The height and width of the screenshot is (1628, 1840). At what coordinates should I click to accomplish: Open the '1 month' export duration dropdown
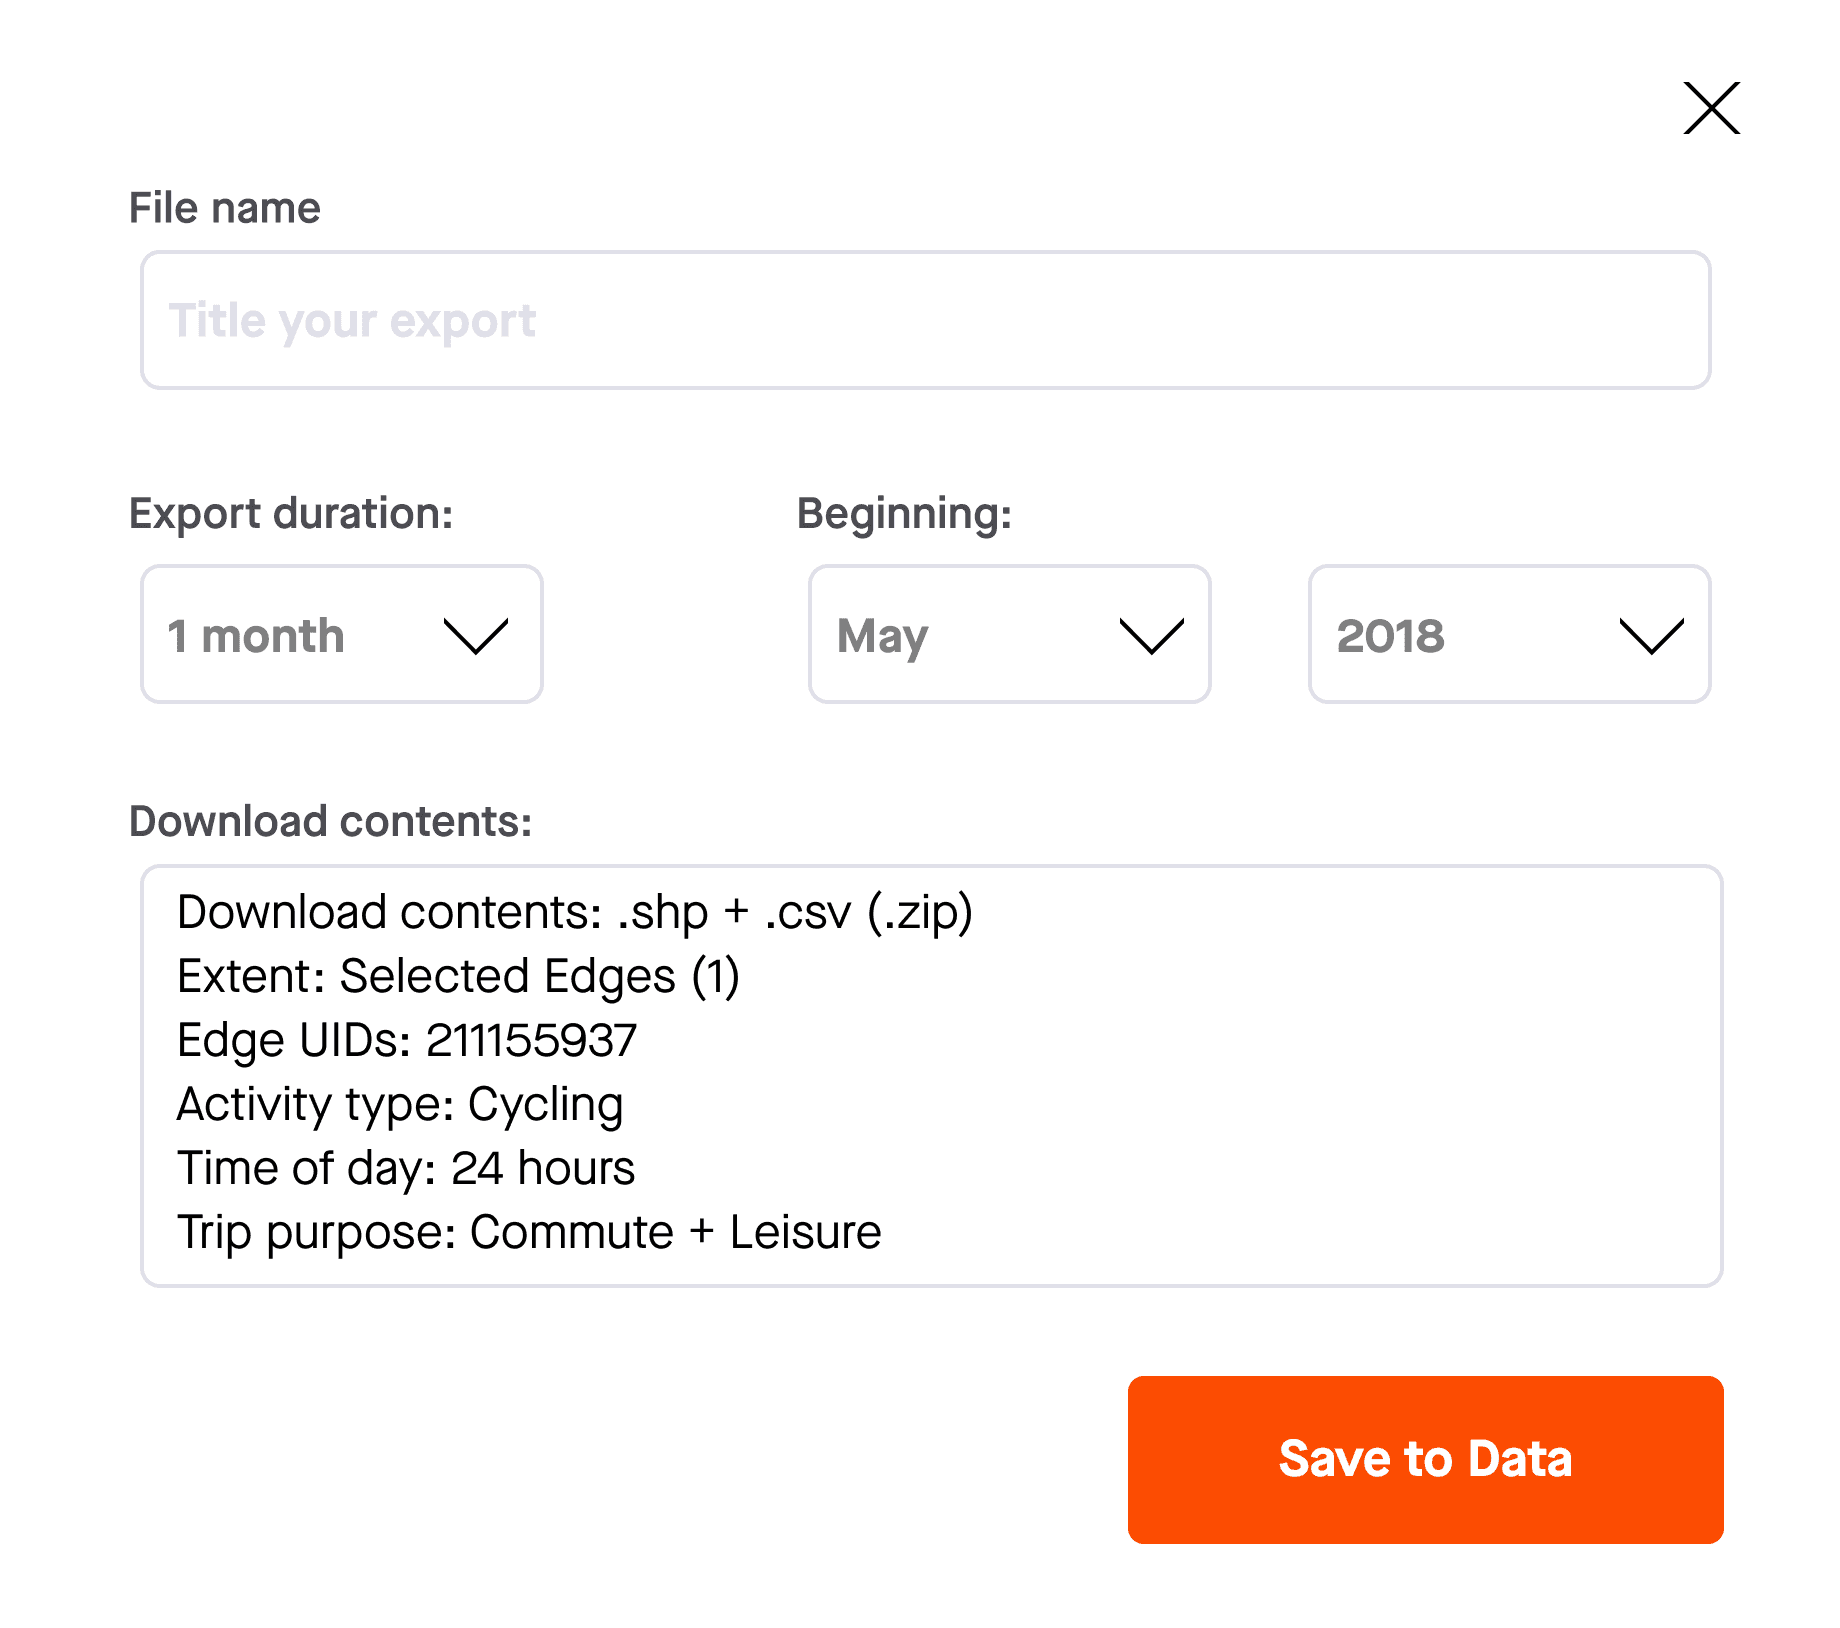click(342, 634)
